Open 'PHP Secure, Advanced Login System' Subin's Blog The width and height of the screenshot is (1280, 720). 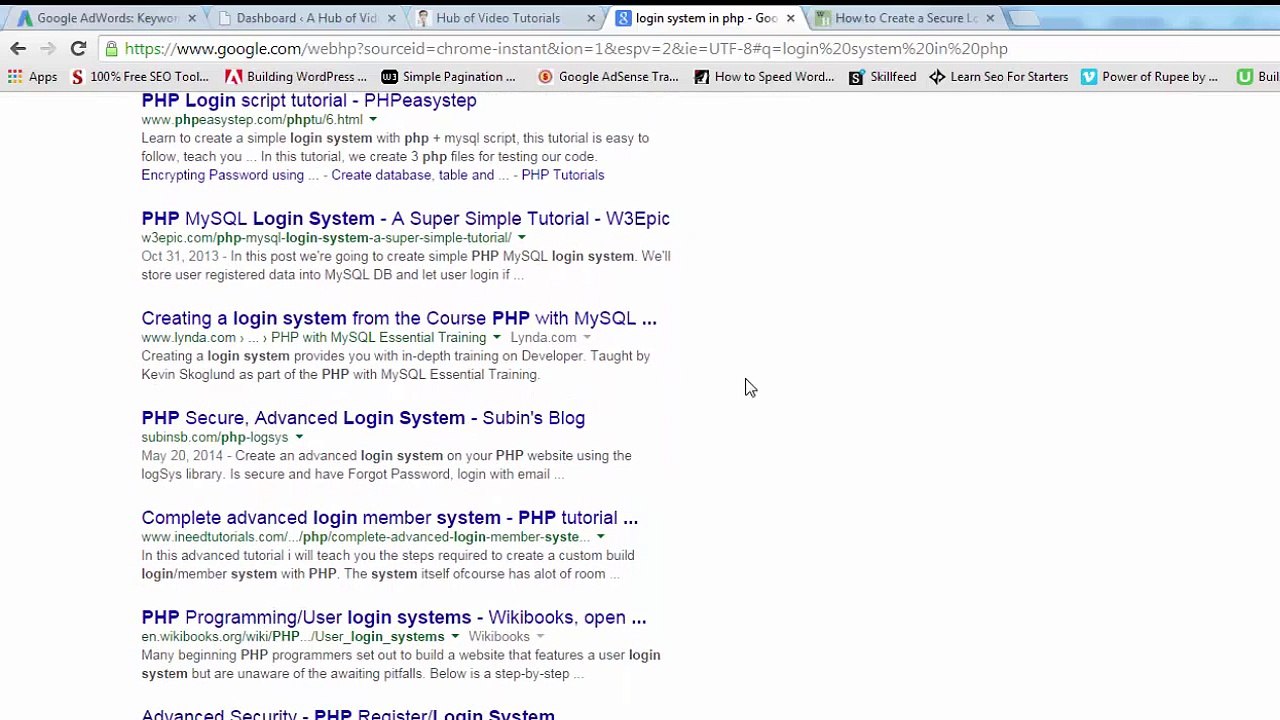point(363,418)
